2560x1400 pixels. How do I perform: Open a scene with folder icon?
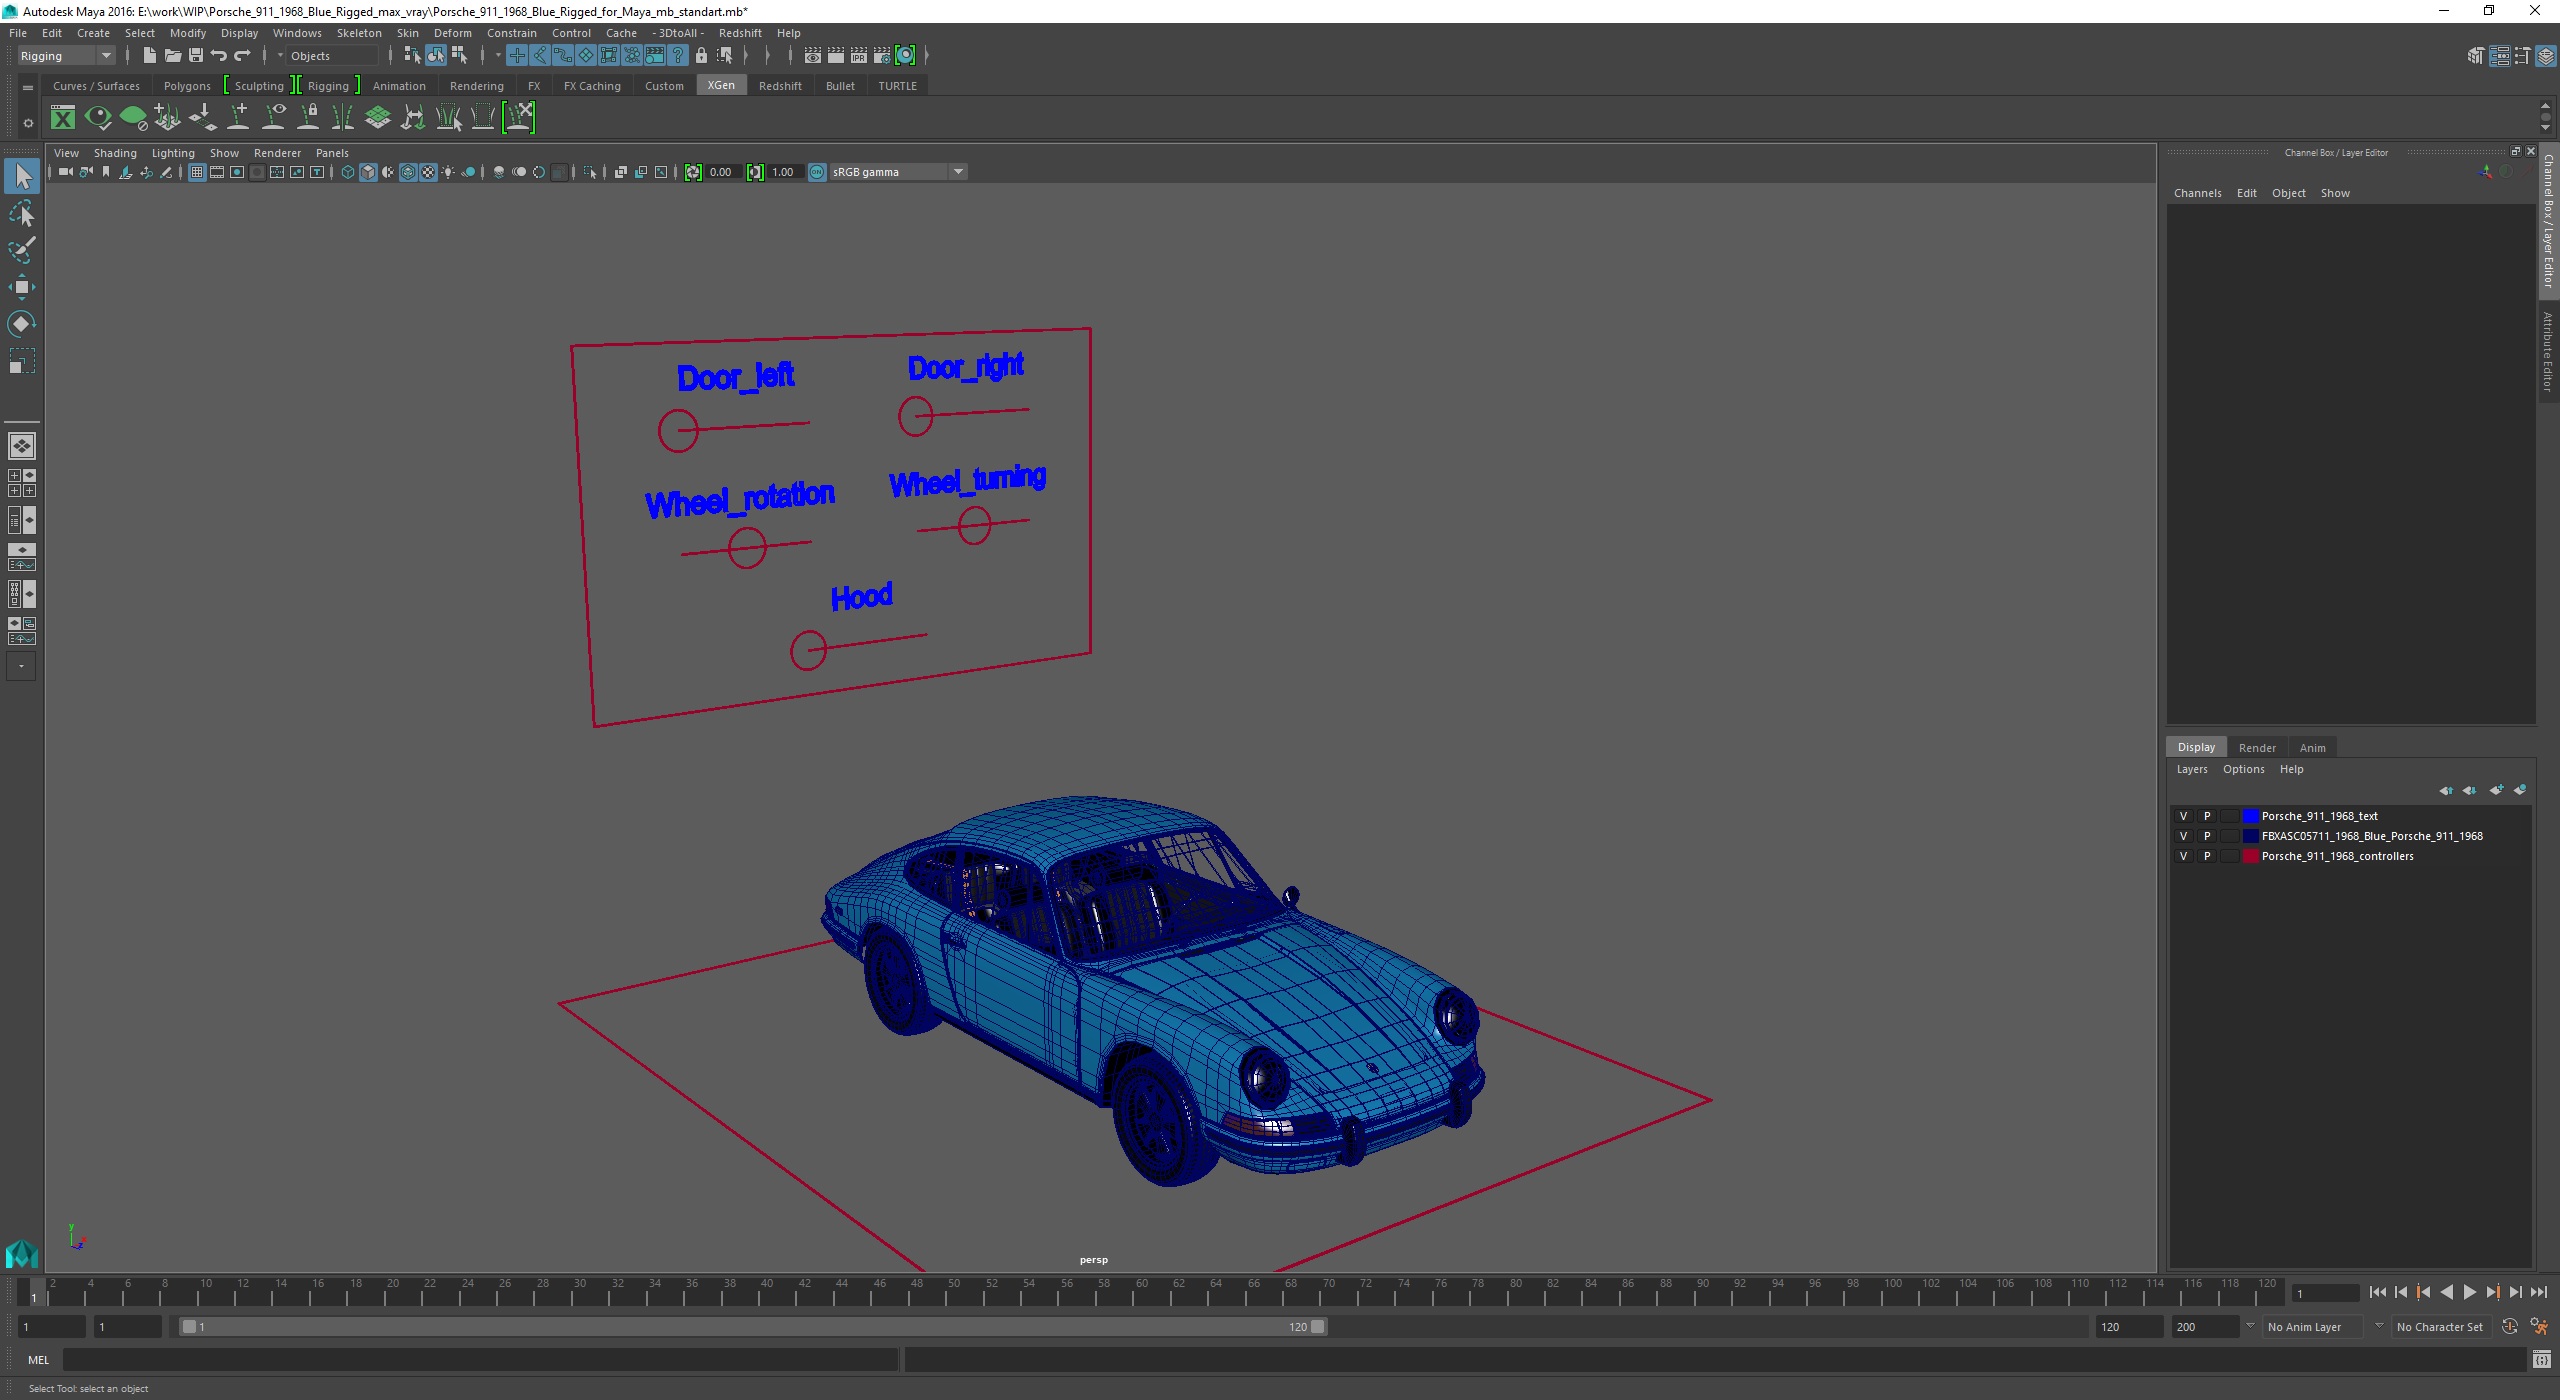(172, 56)
